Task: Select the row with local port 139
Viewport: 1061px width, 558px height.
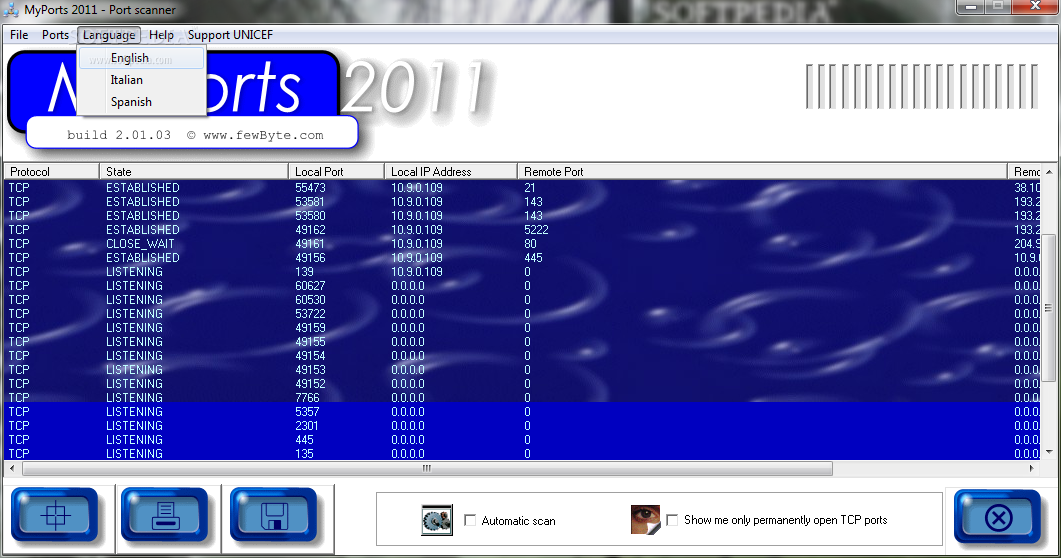Action: pyautogui.click(x=523, y=271)
